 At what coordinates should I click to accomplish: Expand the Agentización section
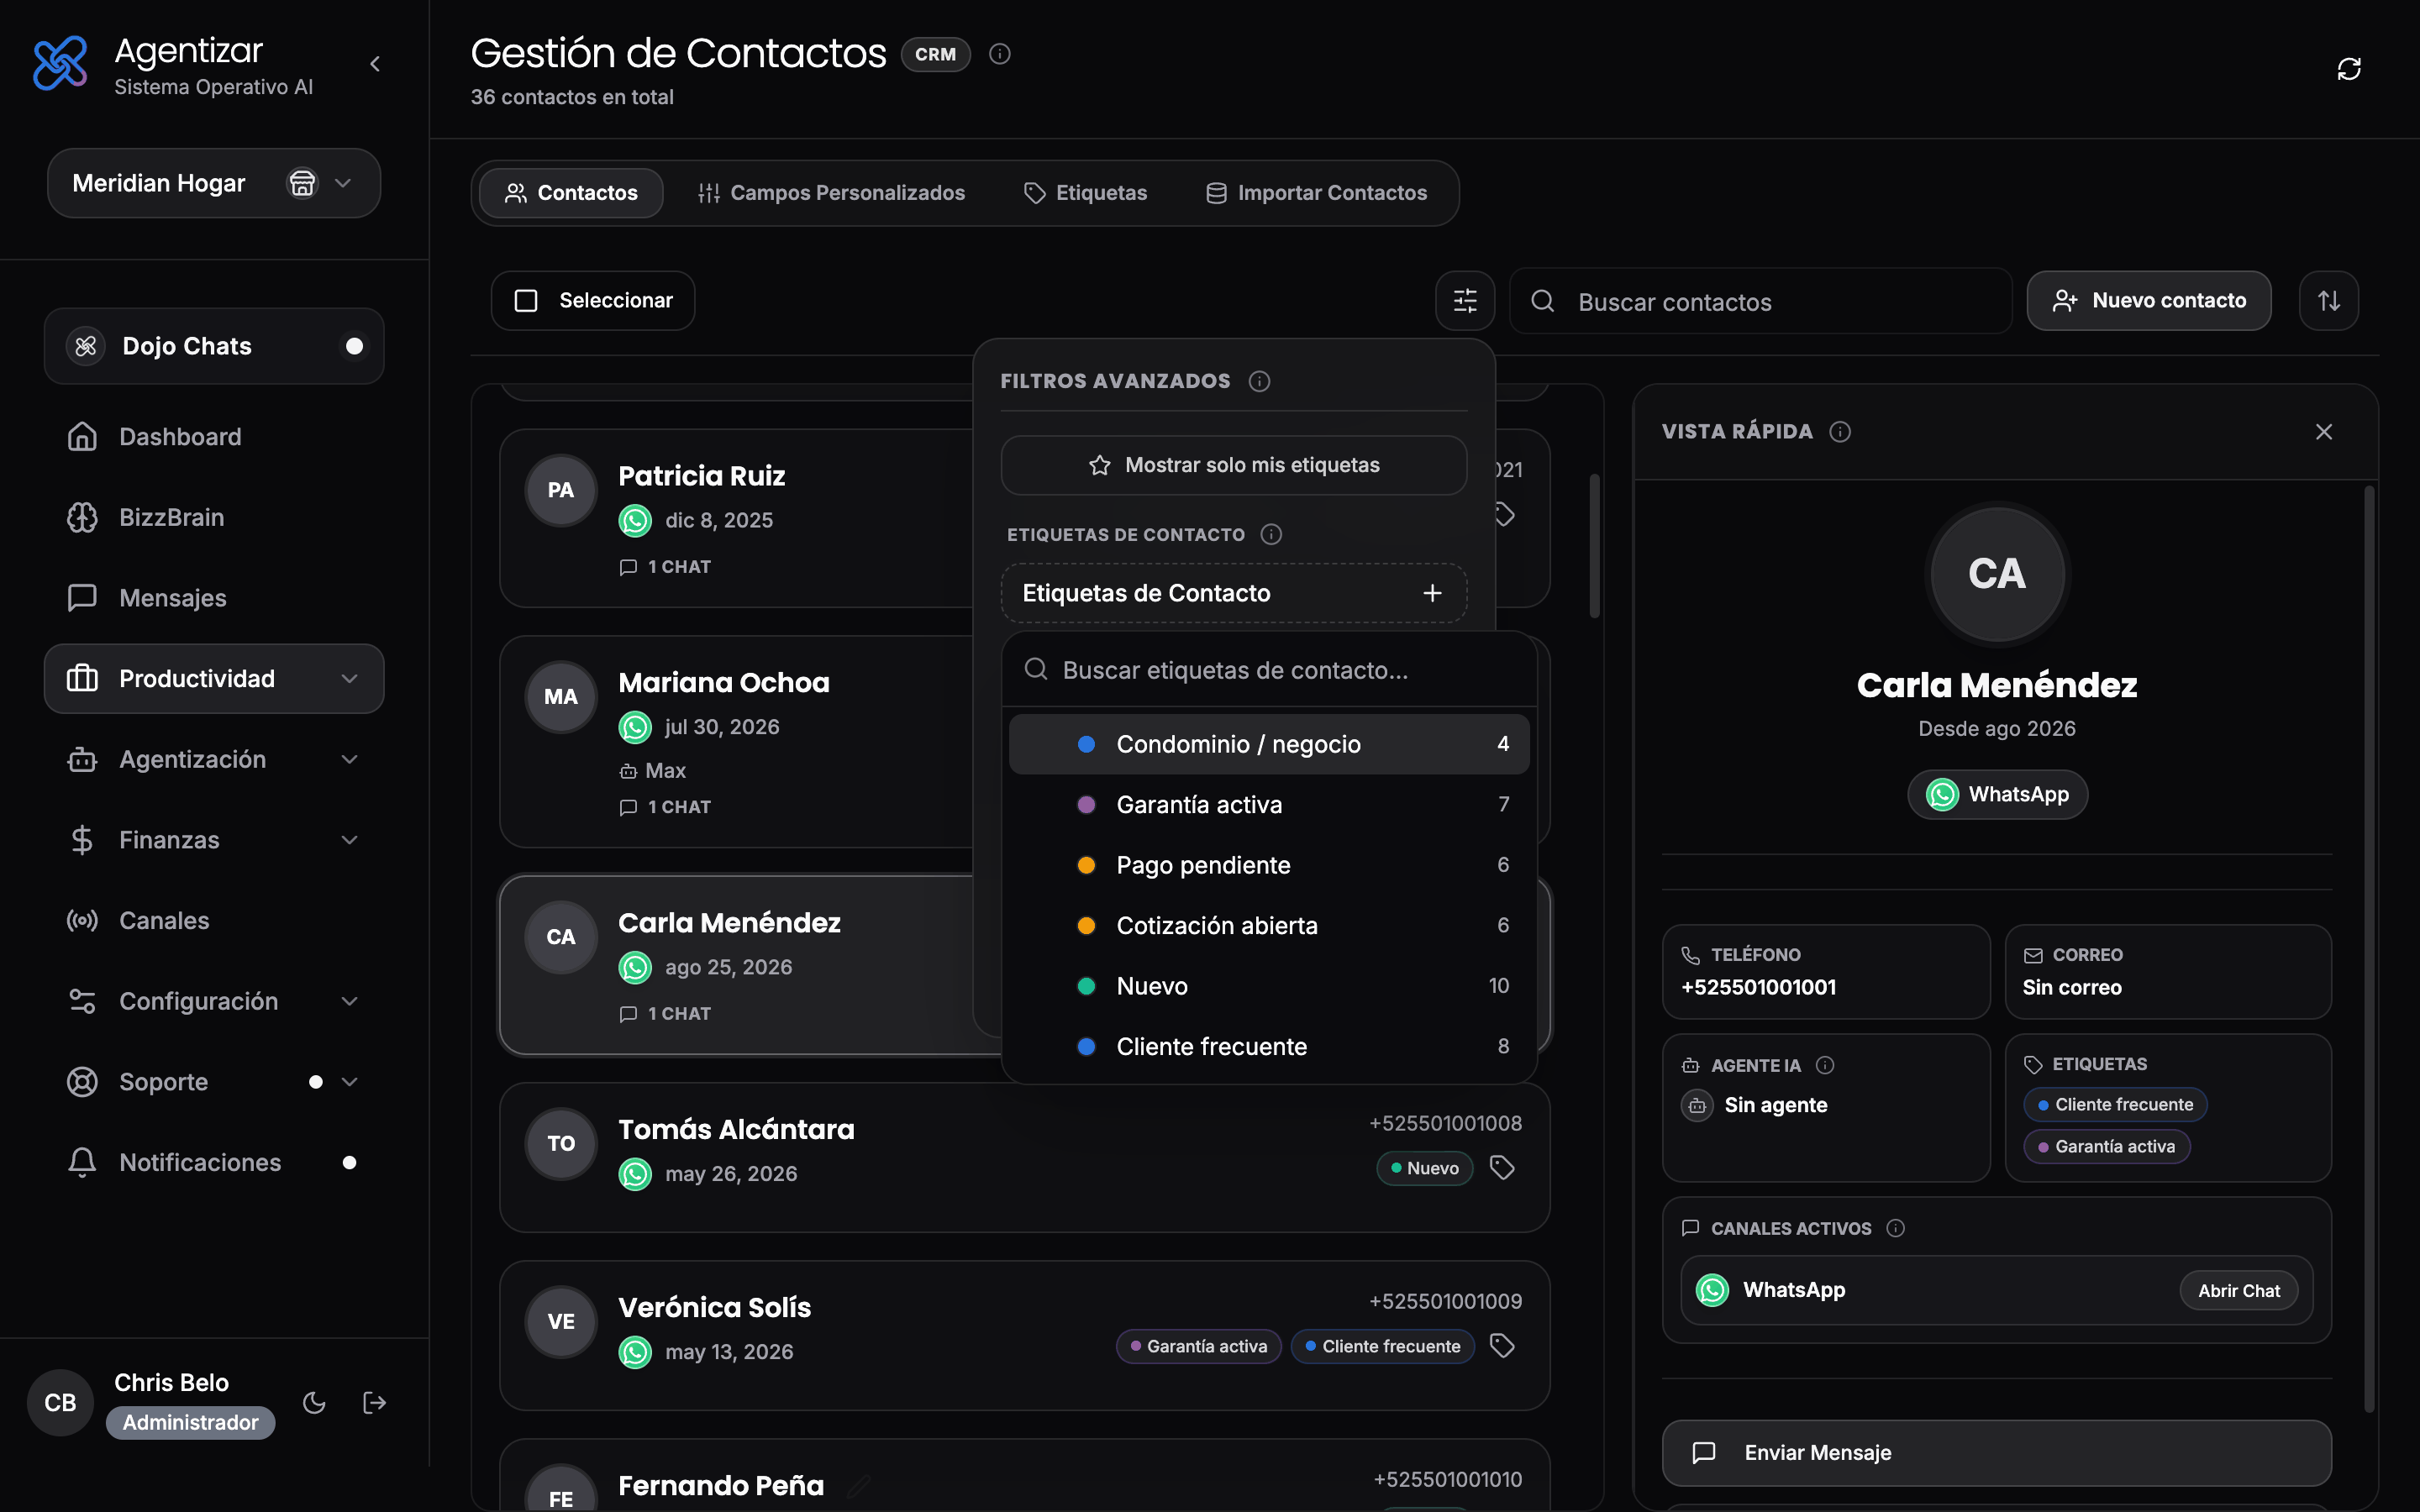coord(214,759)
